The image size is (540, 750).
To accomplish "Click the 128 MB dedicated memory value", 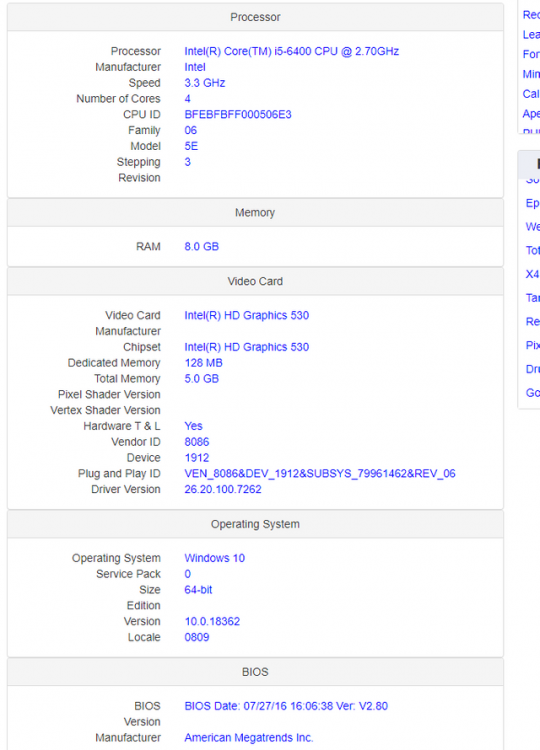I will tap(203, 363).
